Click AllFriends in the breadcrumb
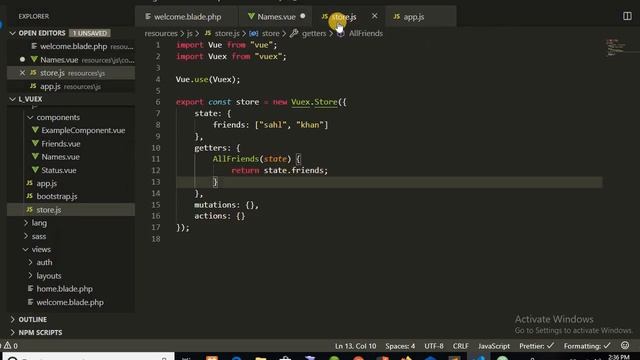This screenshot has height=360, width=640. point(366,33)
